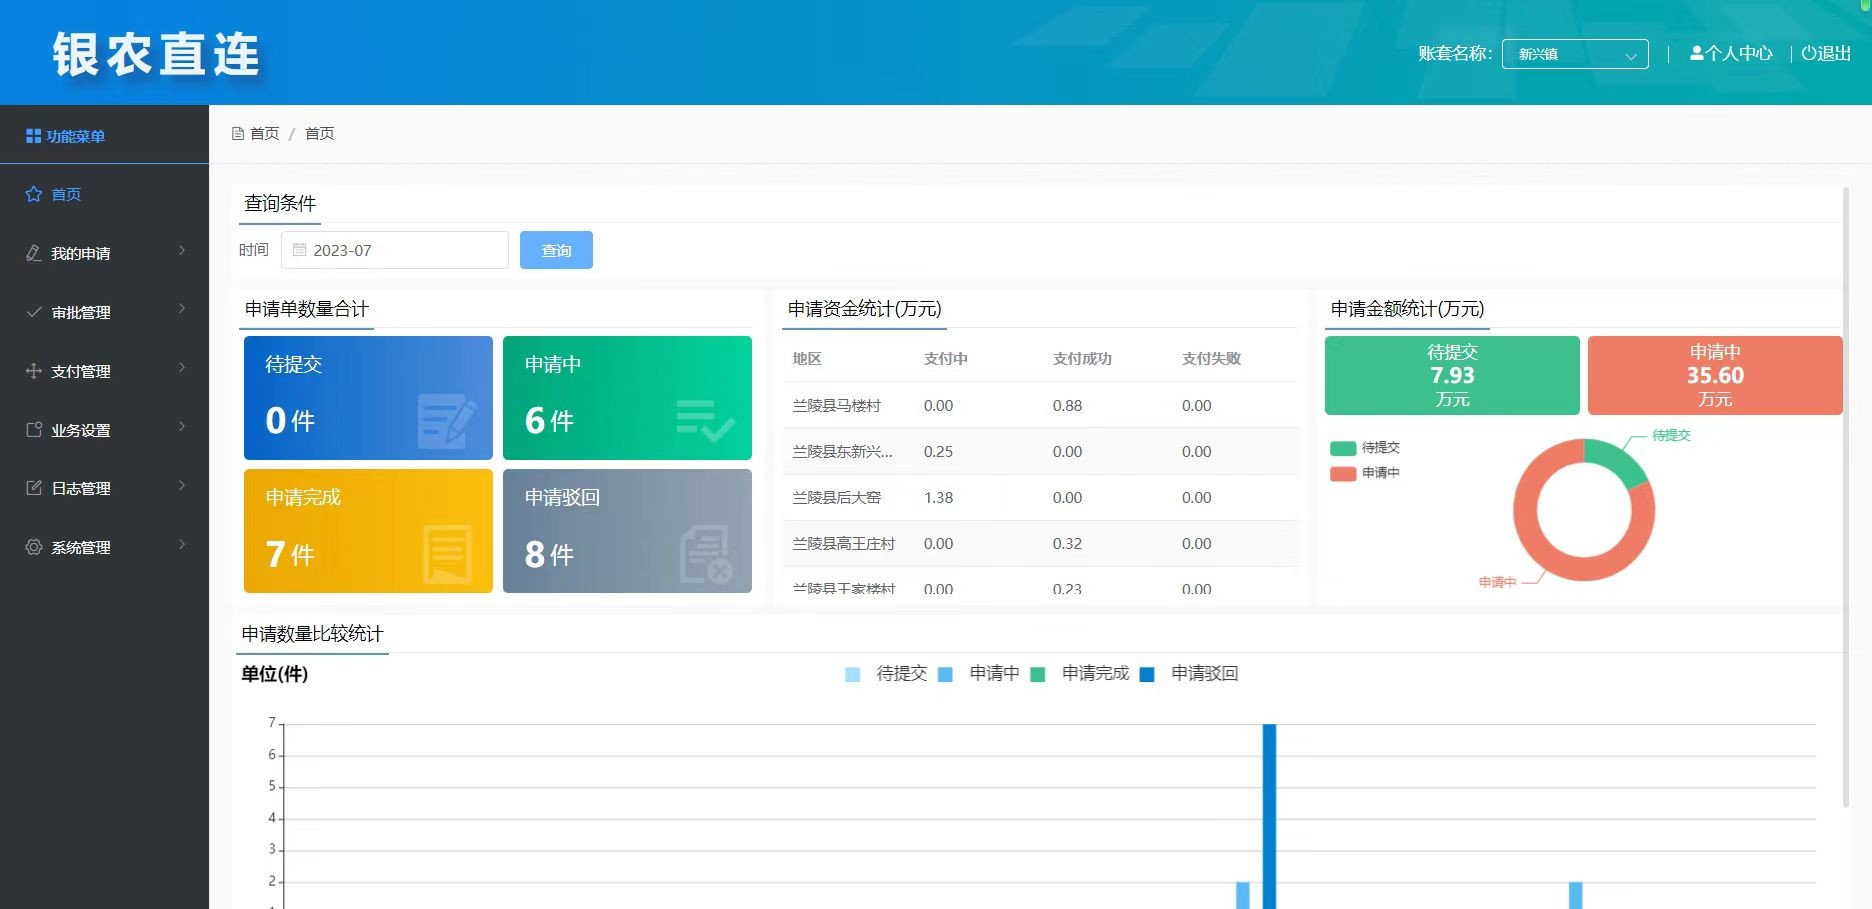Select 首页 in the left navigation

(x=66, y=194)
